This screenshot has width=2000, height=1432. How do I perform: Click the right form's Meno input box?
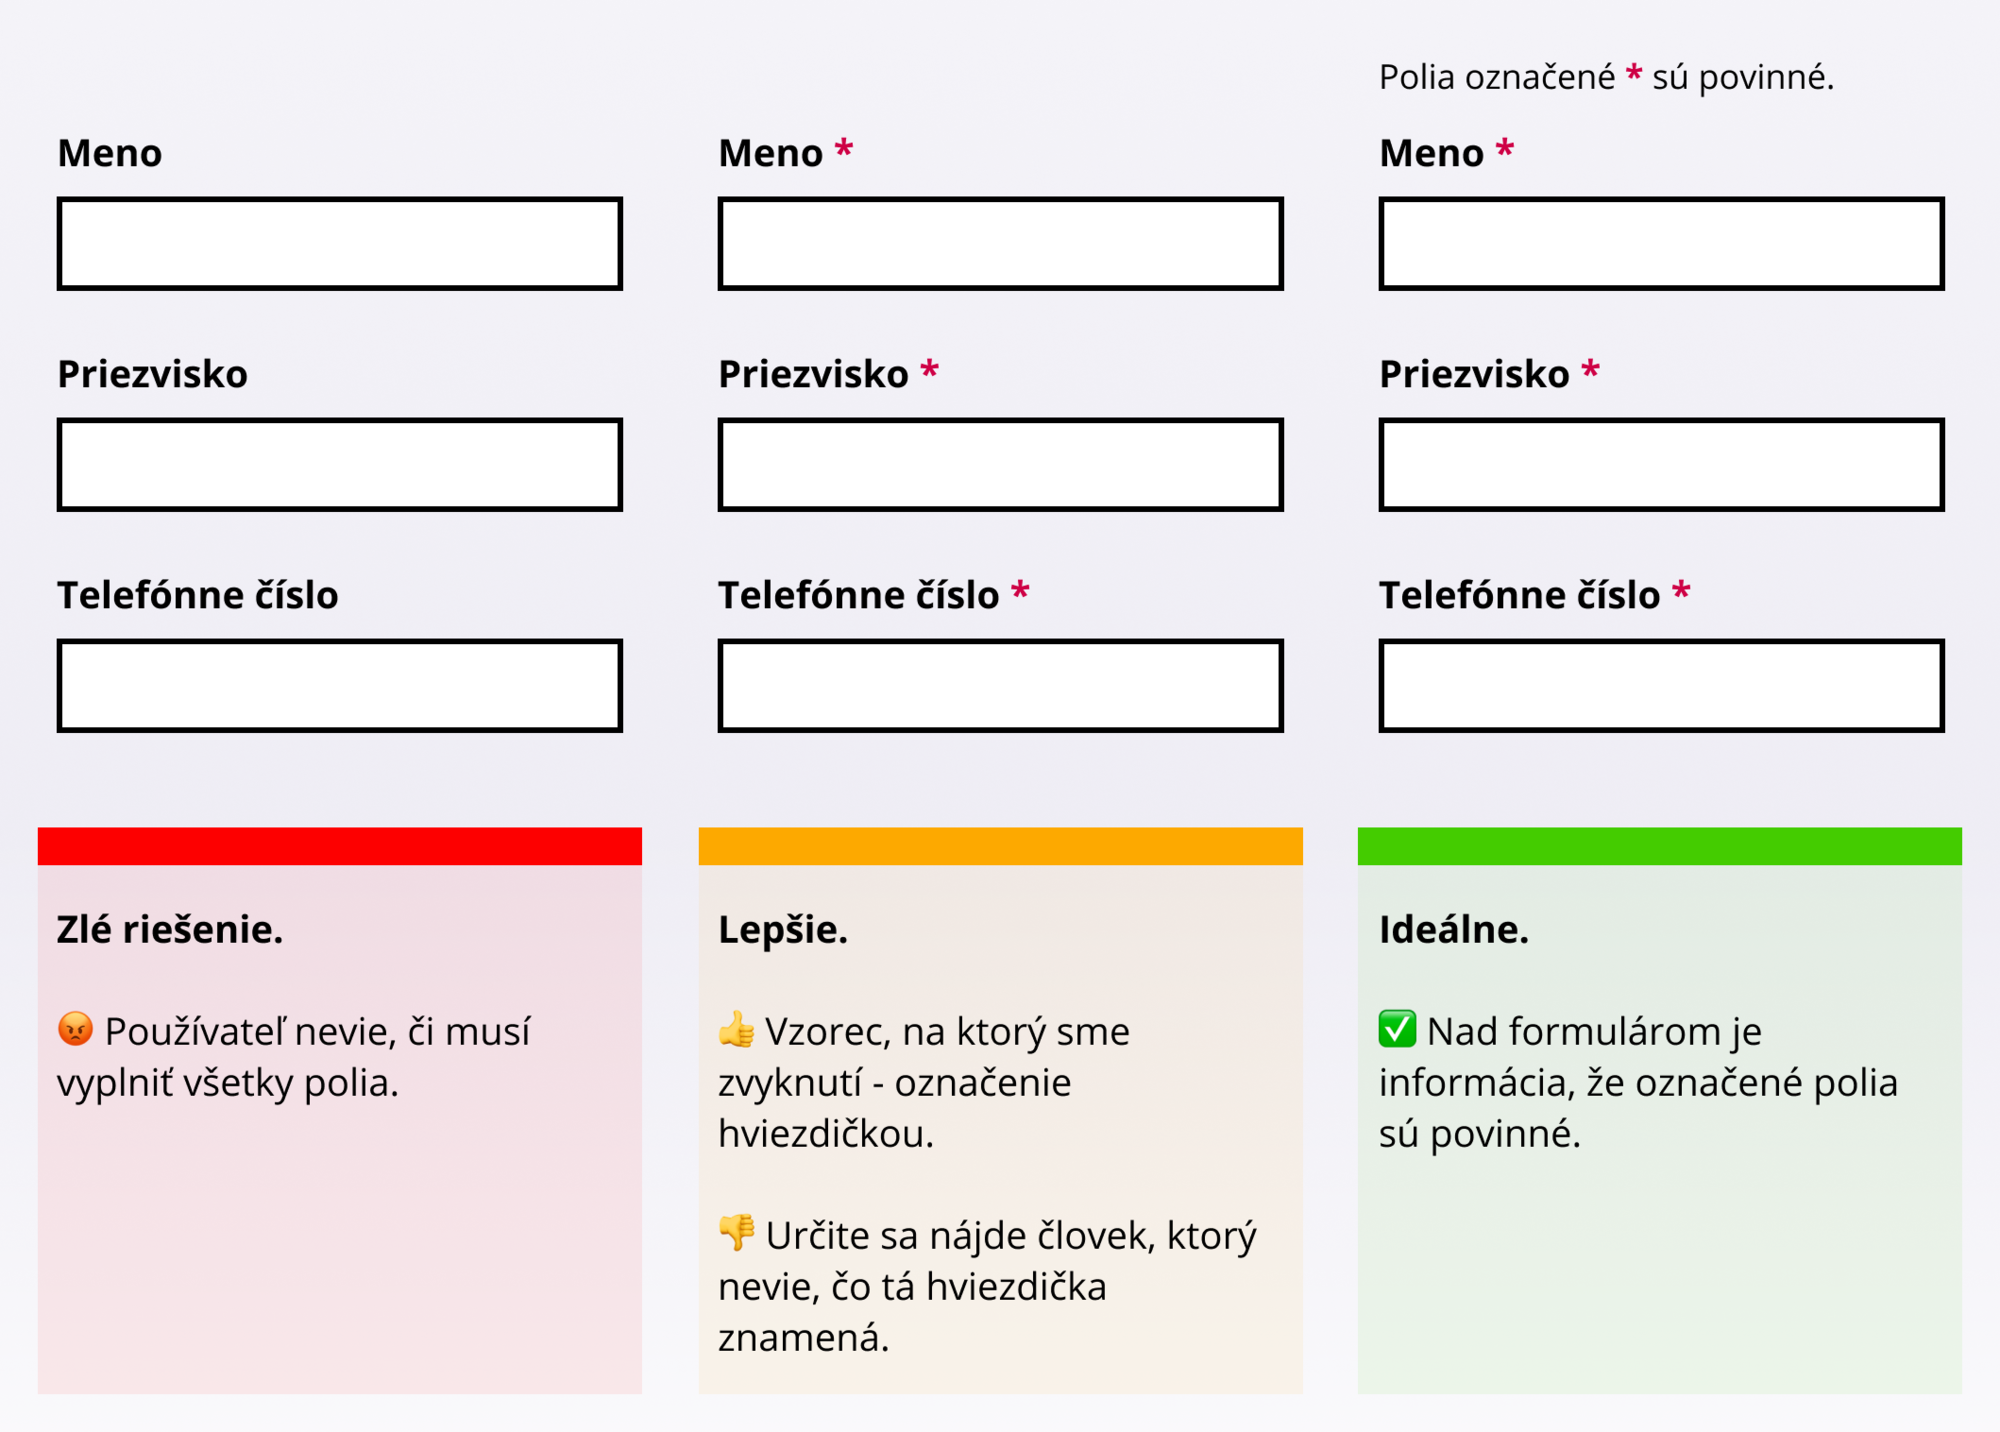coord(1661,244)
